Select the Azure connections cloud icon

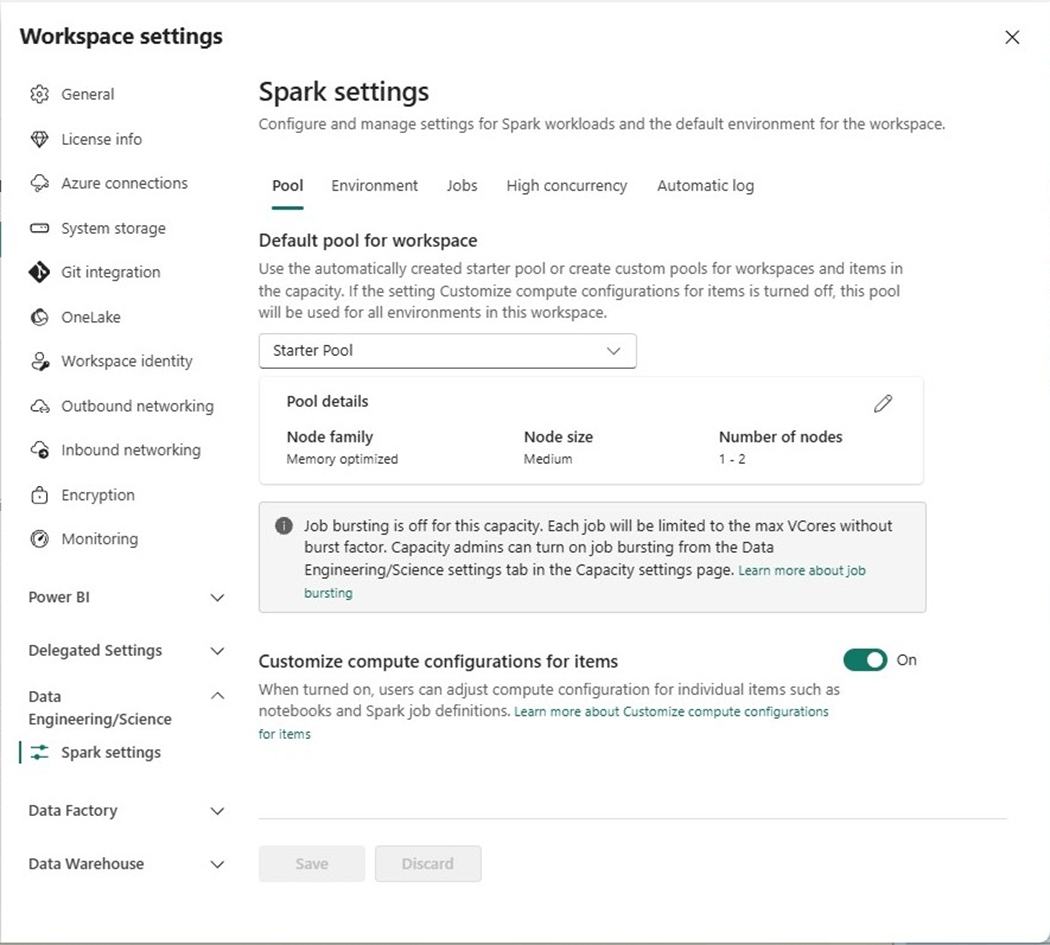(x=40, y=184)
